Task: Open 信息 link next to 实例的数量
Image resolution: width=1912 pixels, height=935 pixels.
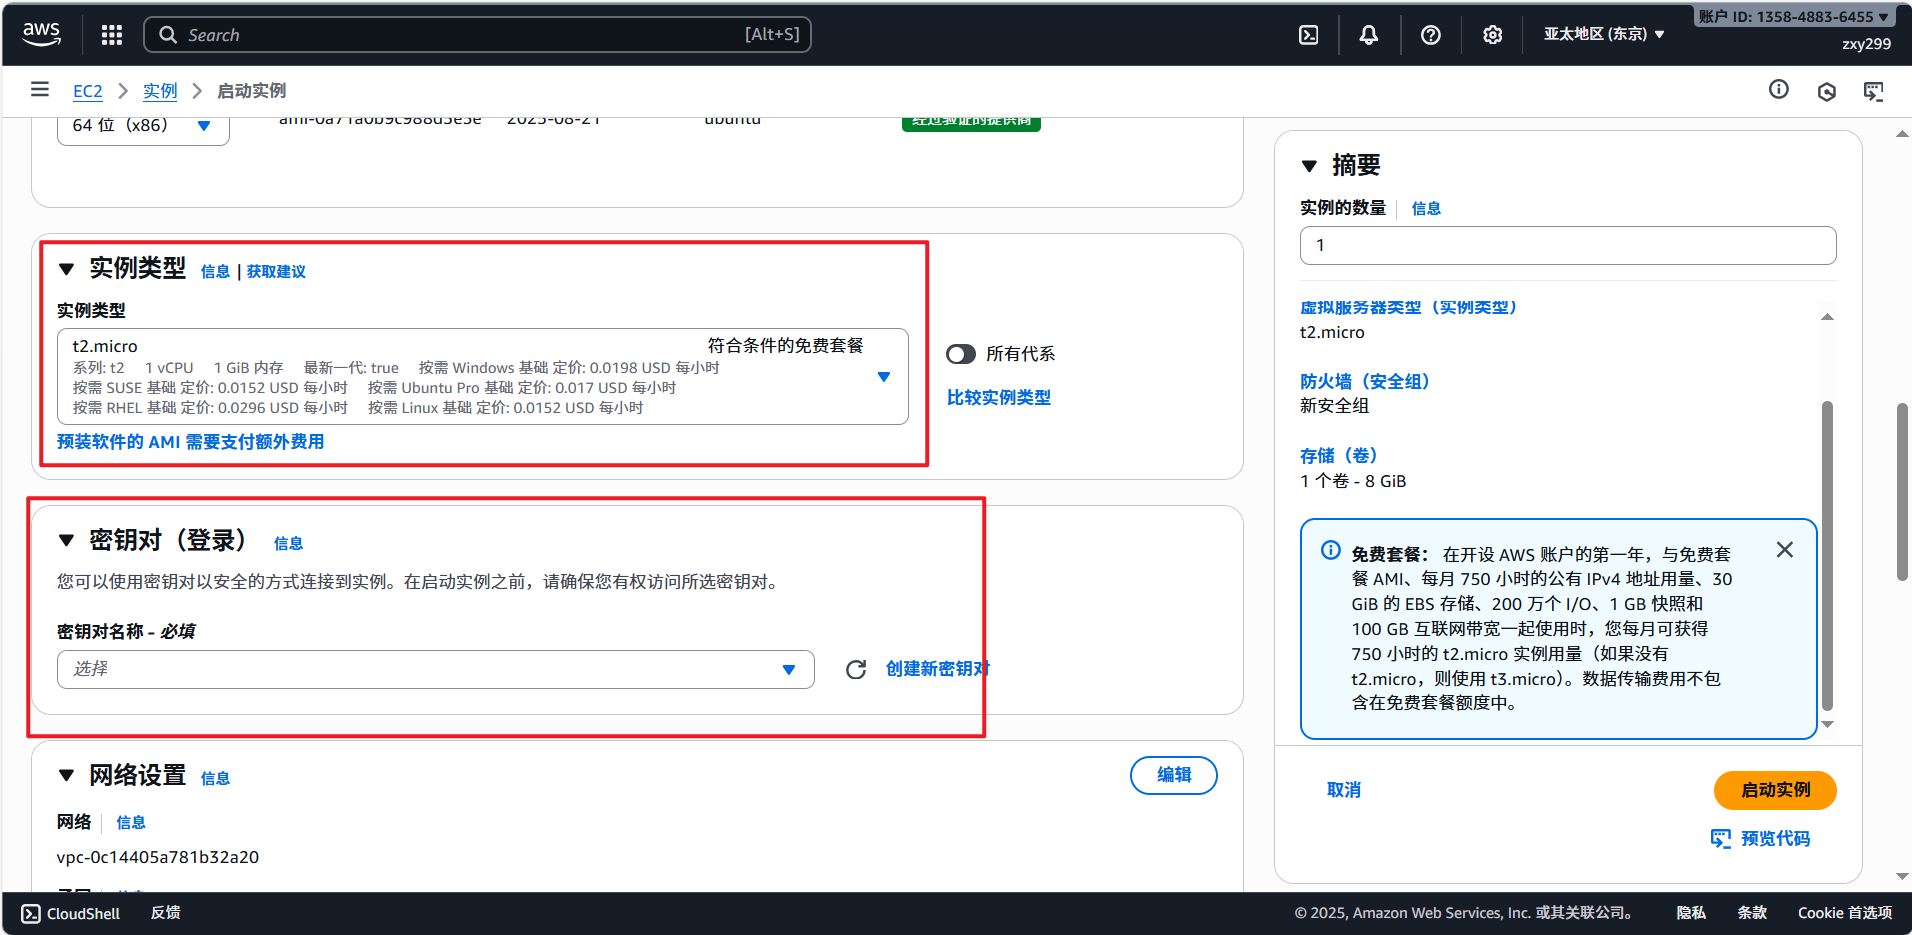Action: click(x=1426, y=208)
